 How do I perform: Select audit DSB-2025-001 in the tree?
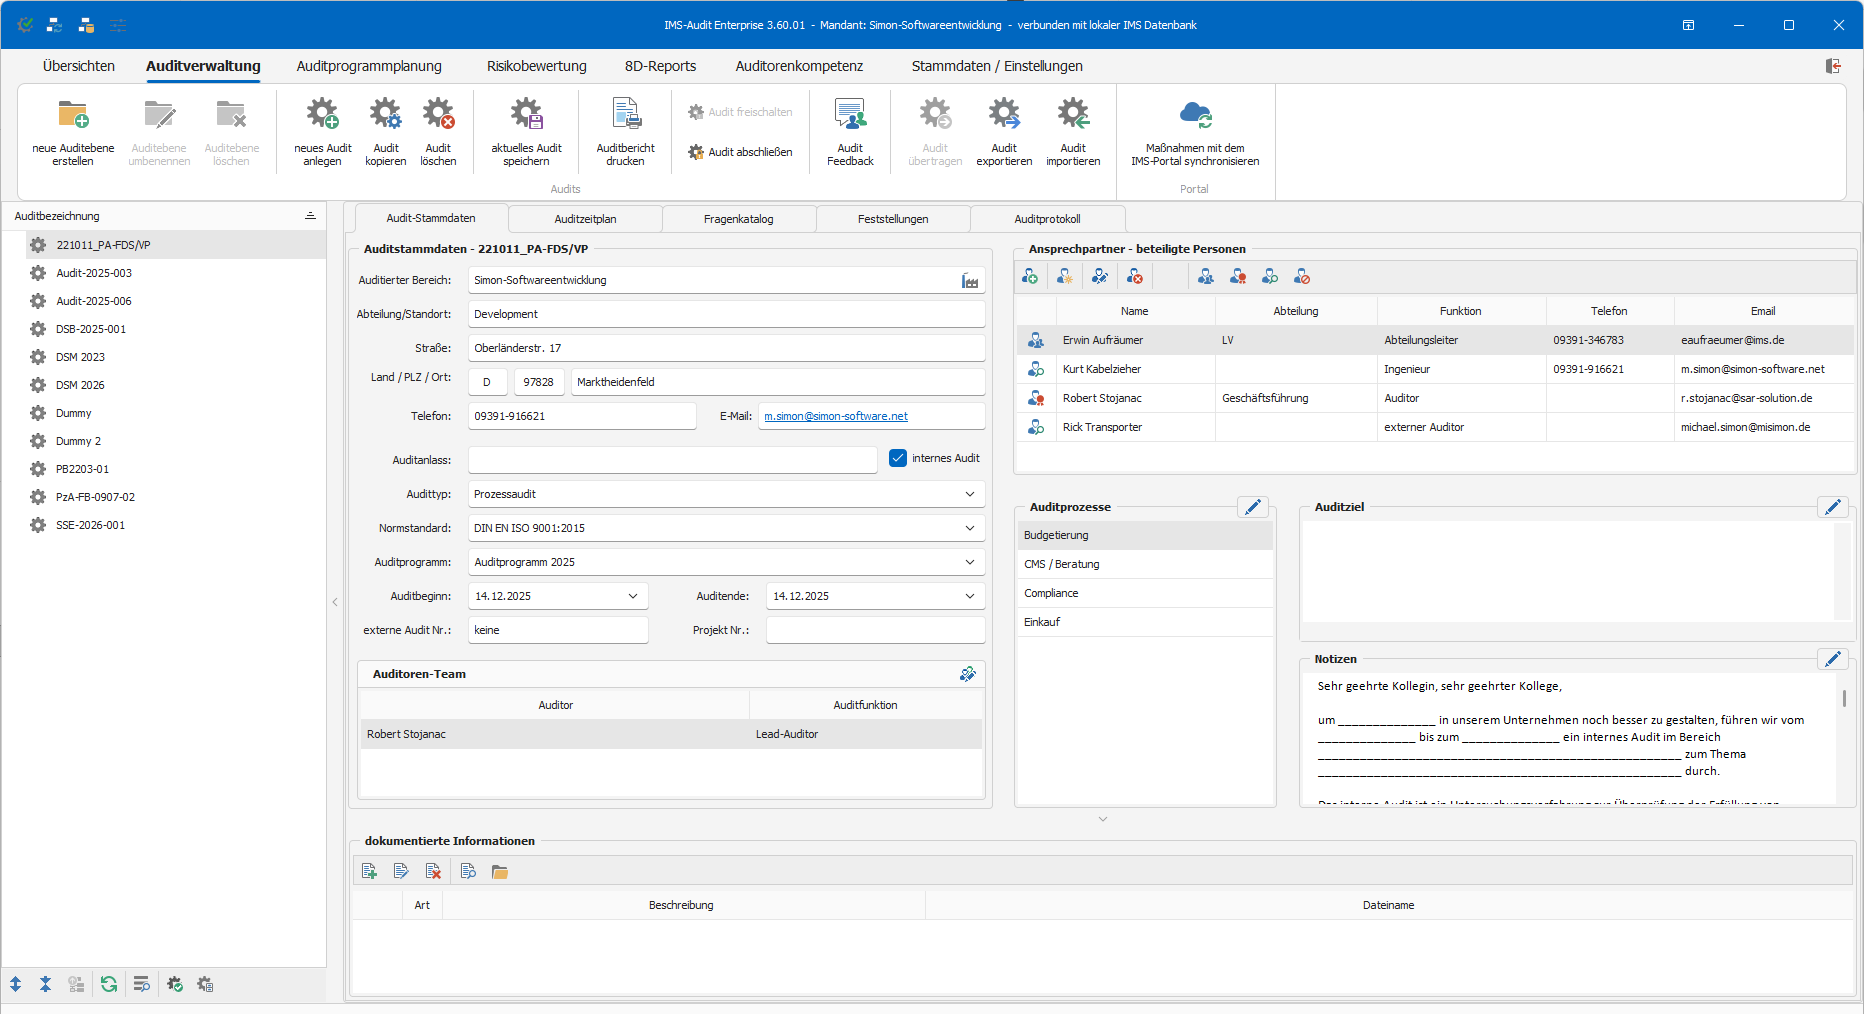coord(91,329)
